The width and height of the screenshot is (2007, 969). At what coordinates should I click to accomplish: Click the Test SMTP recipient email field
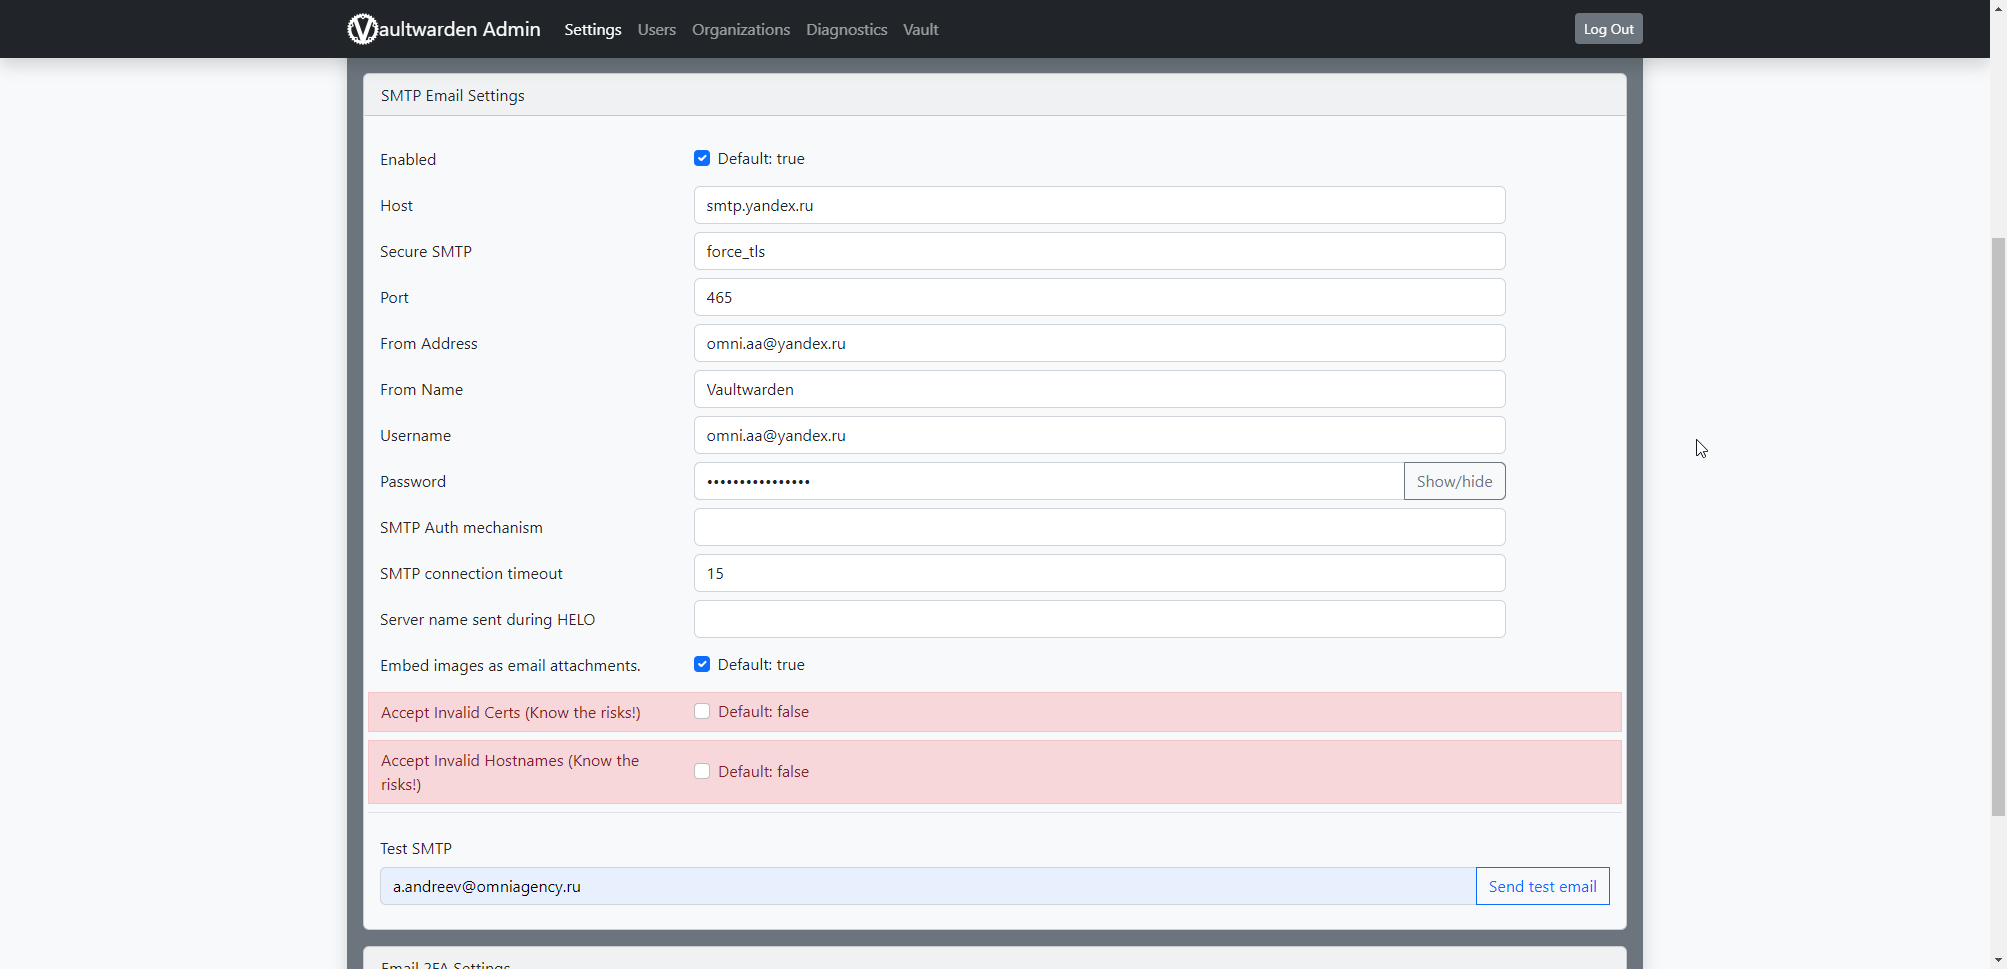tap(928, 886)
